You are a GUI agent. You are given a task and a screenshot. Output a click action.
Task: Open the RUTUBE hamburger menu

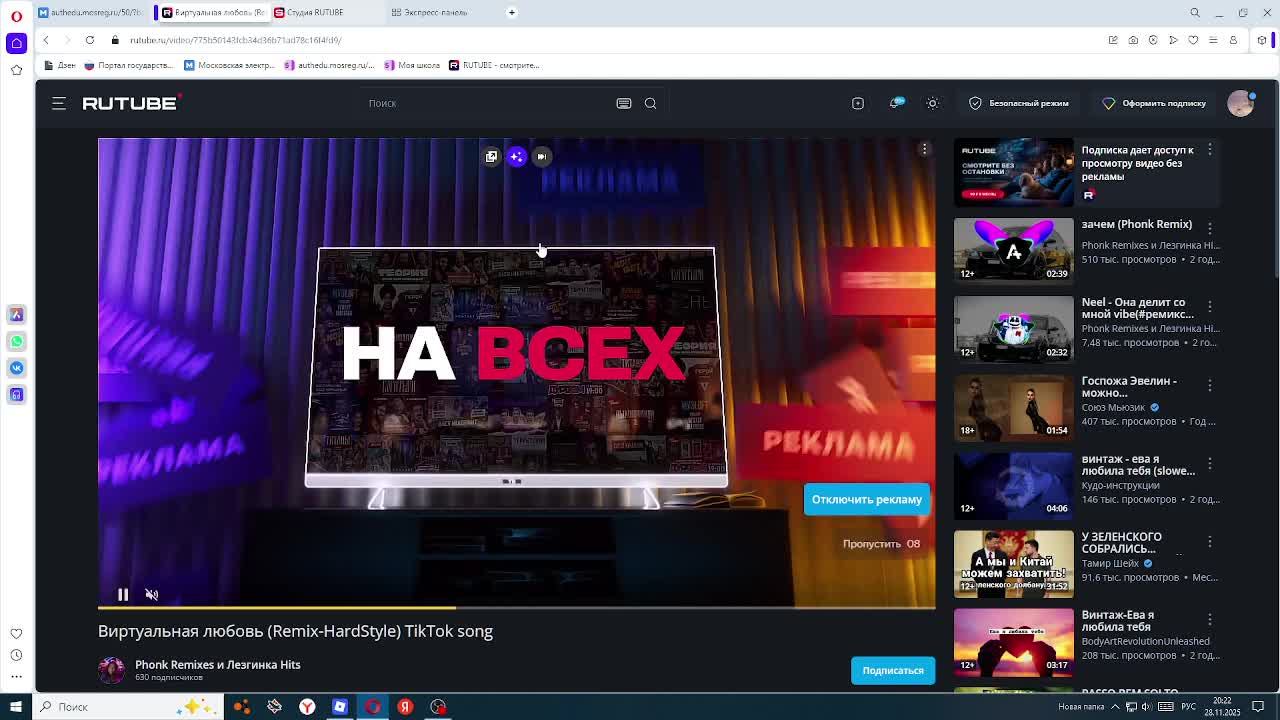(x=59, y=103)
